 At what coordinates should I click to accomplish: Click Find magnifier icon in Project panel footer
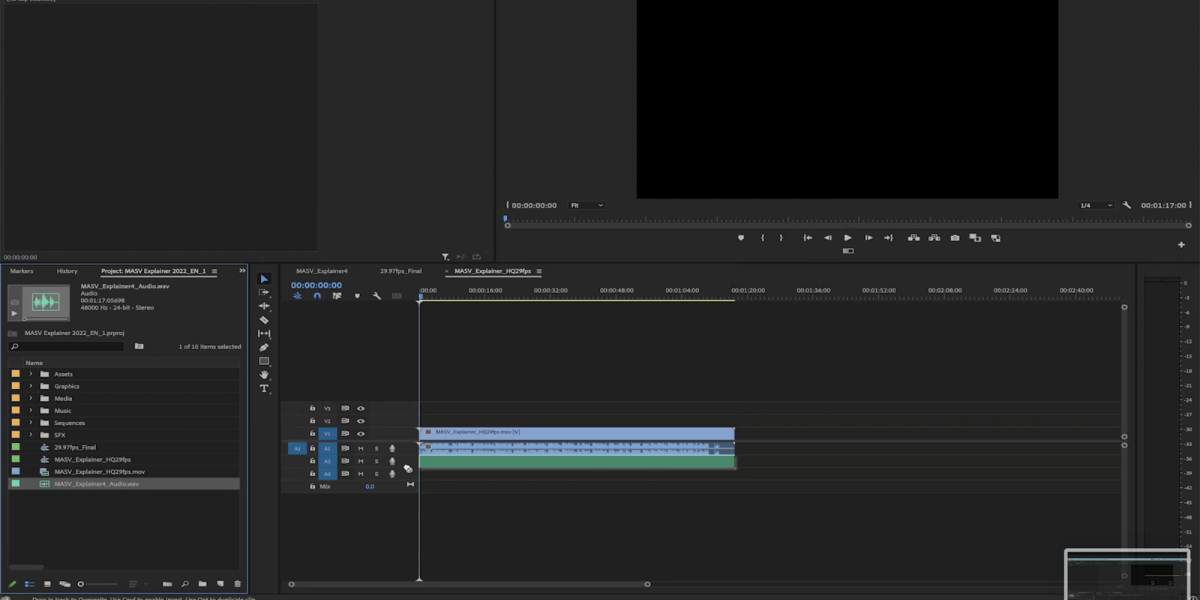[x=185, y=584]
